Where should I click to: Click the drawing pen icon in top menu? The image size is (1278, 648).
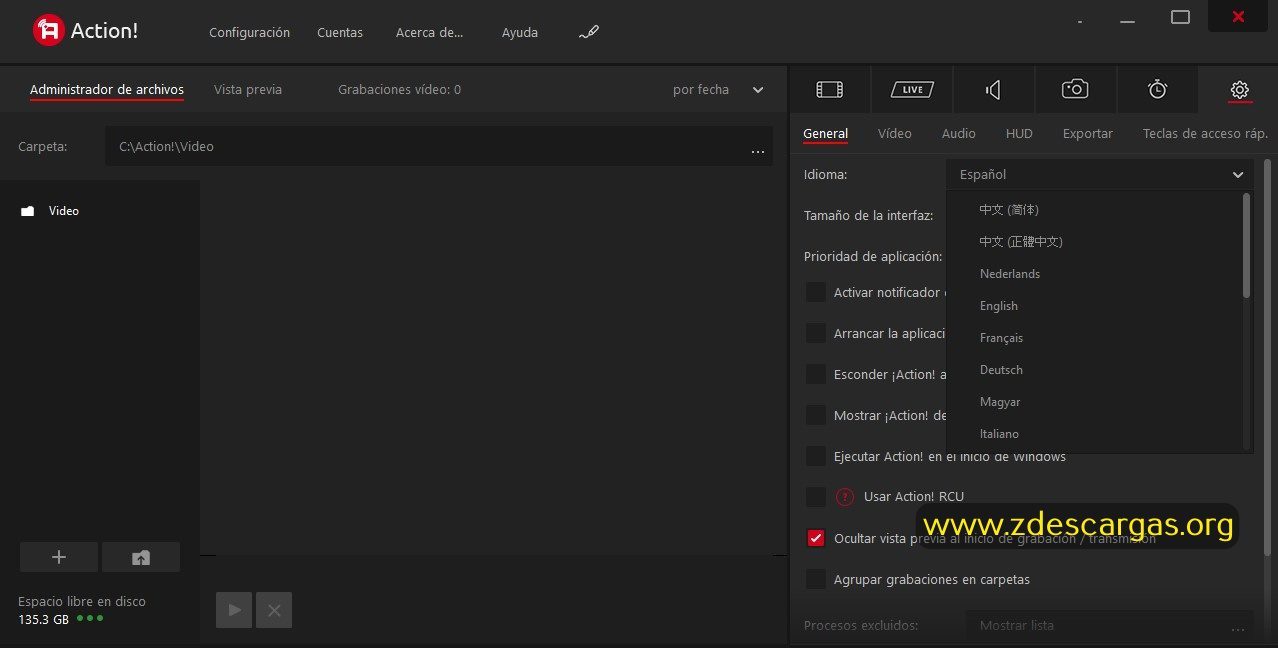(x=589, y=32)
